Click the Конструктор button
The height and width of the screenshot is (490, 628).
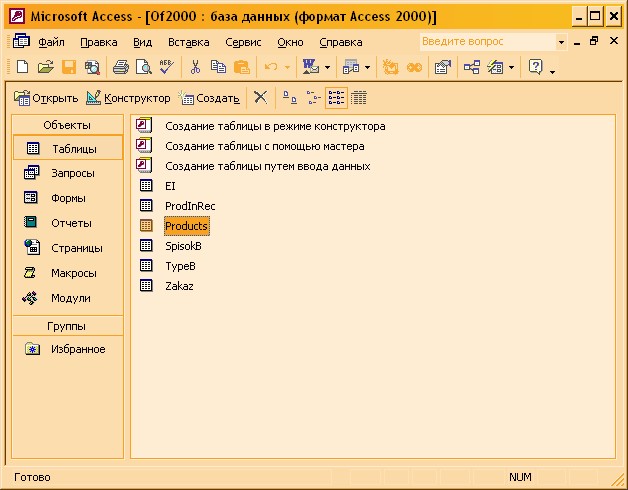[x=129, y=98]
